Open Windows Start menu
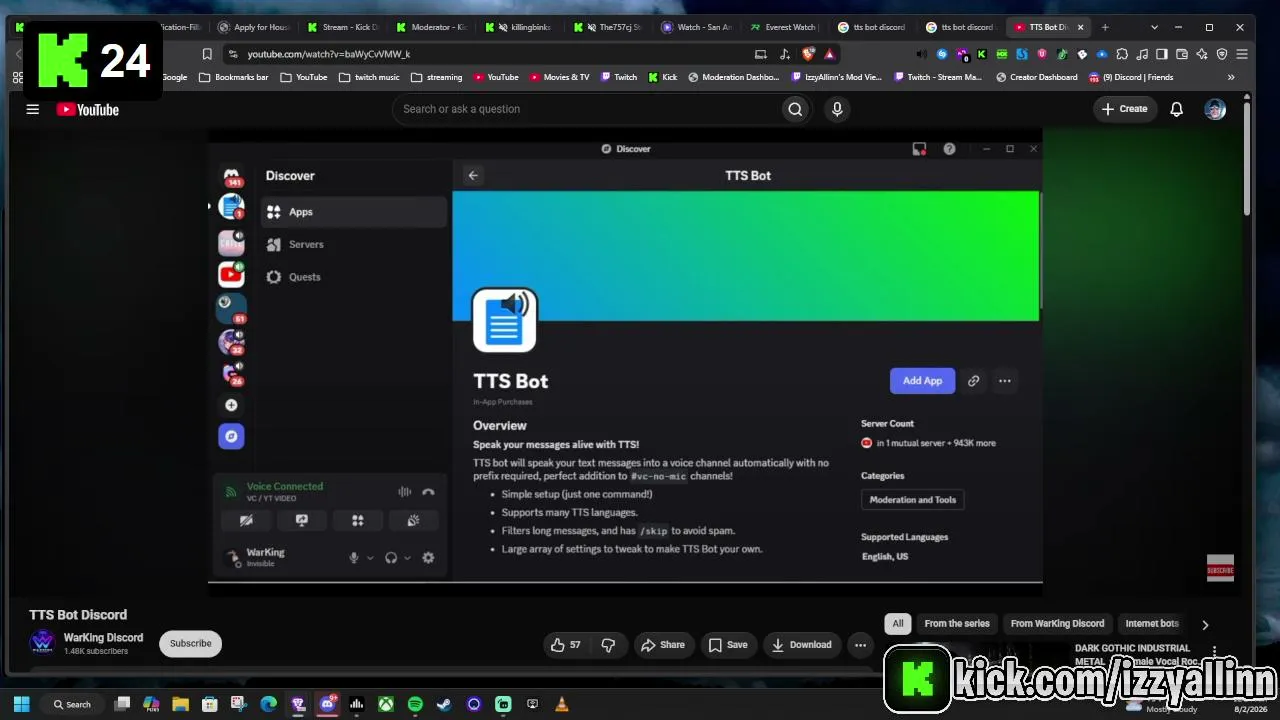This screenshot has width=1280, height=720. (21, 704)
